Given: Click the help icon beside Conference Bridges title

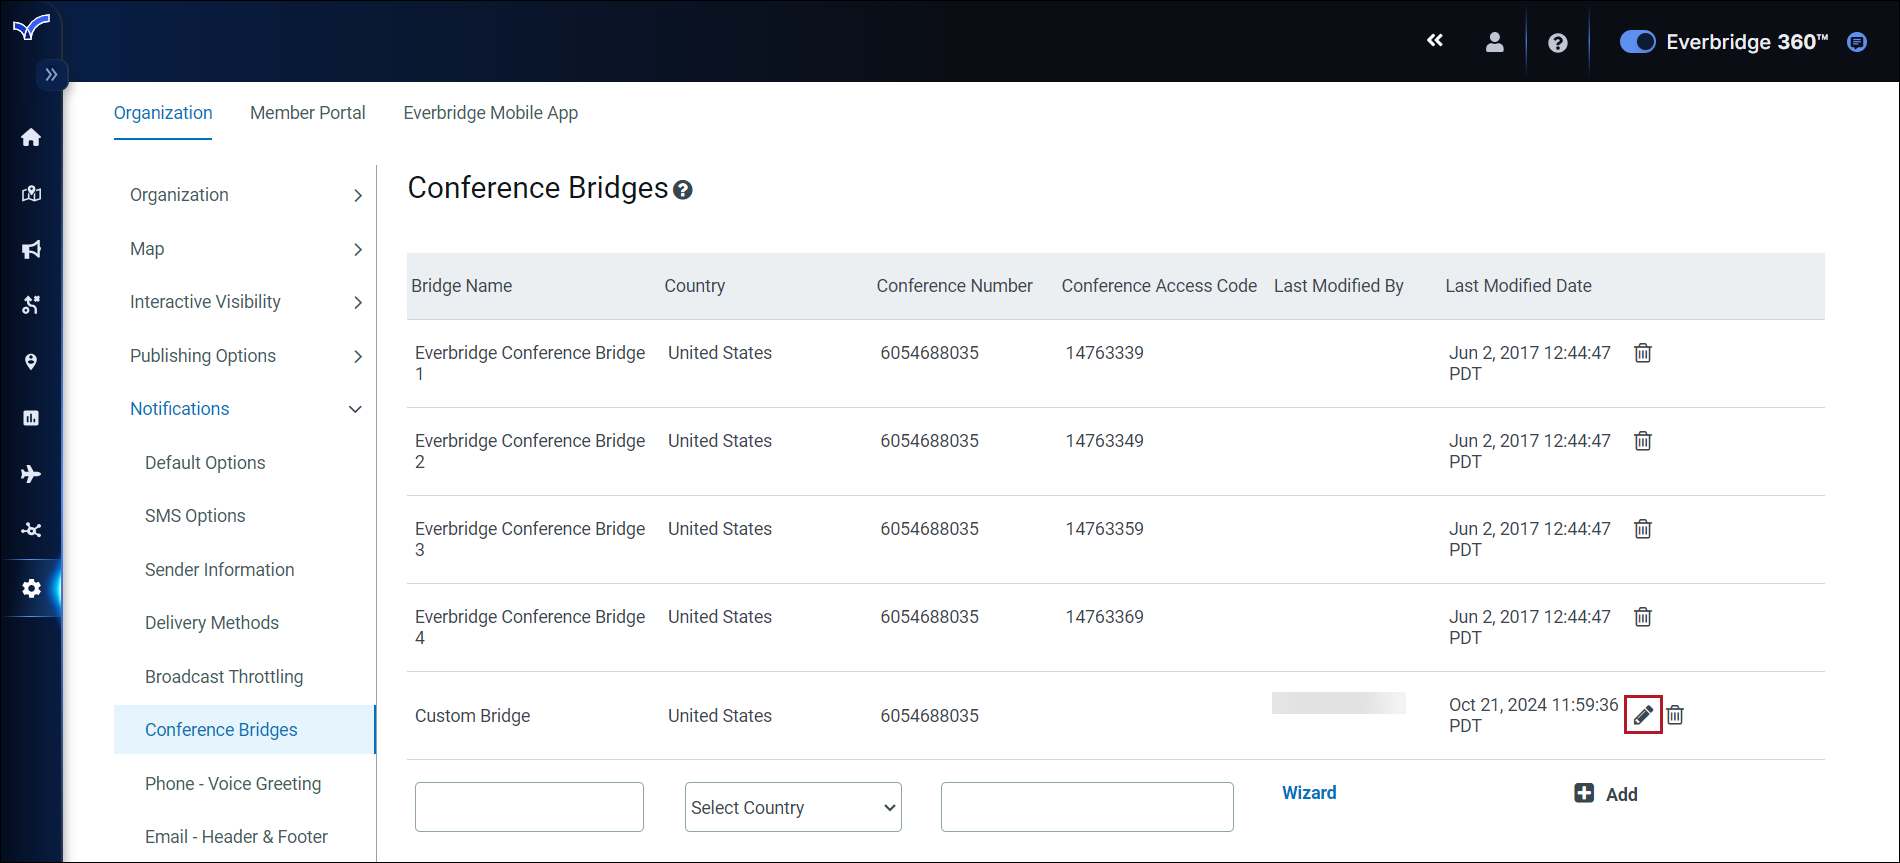Looking at the screenshot, I should (683, 190).
